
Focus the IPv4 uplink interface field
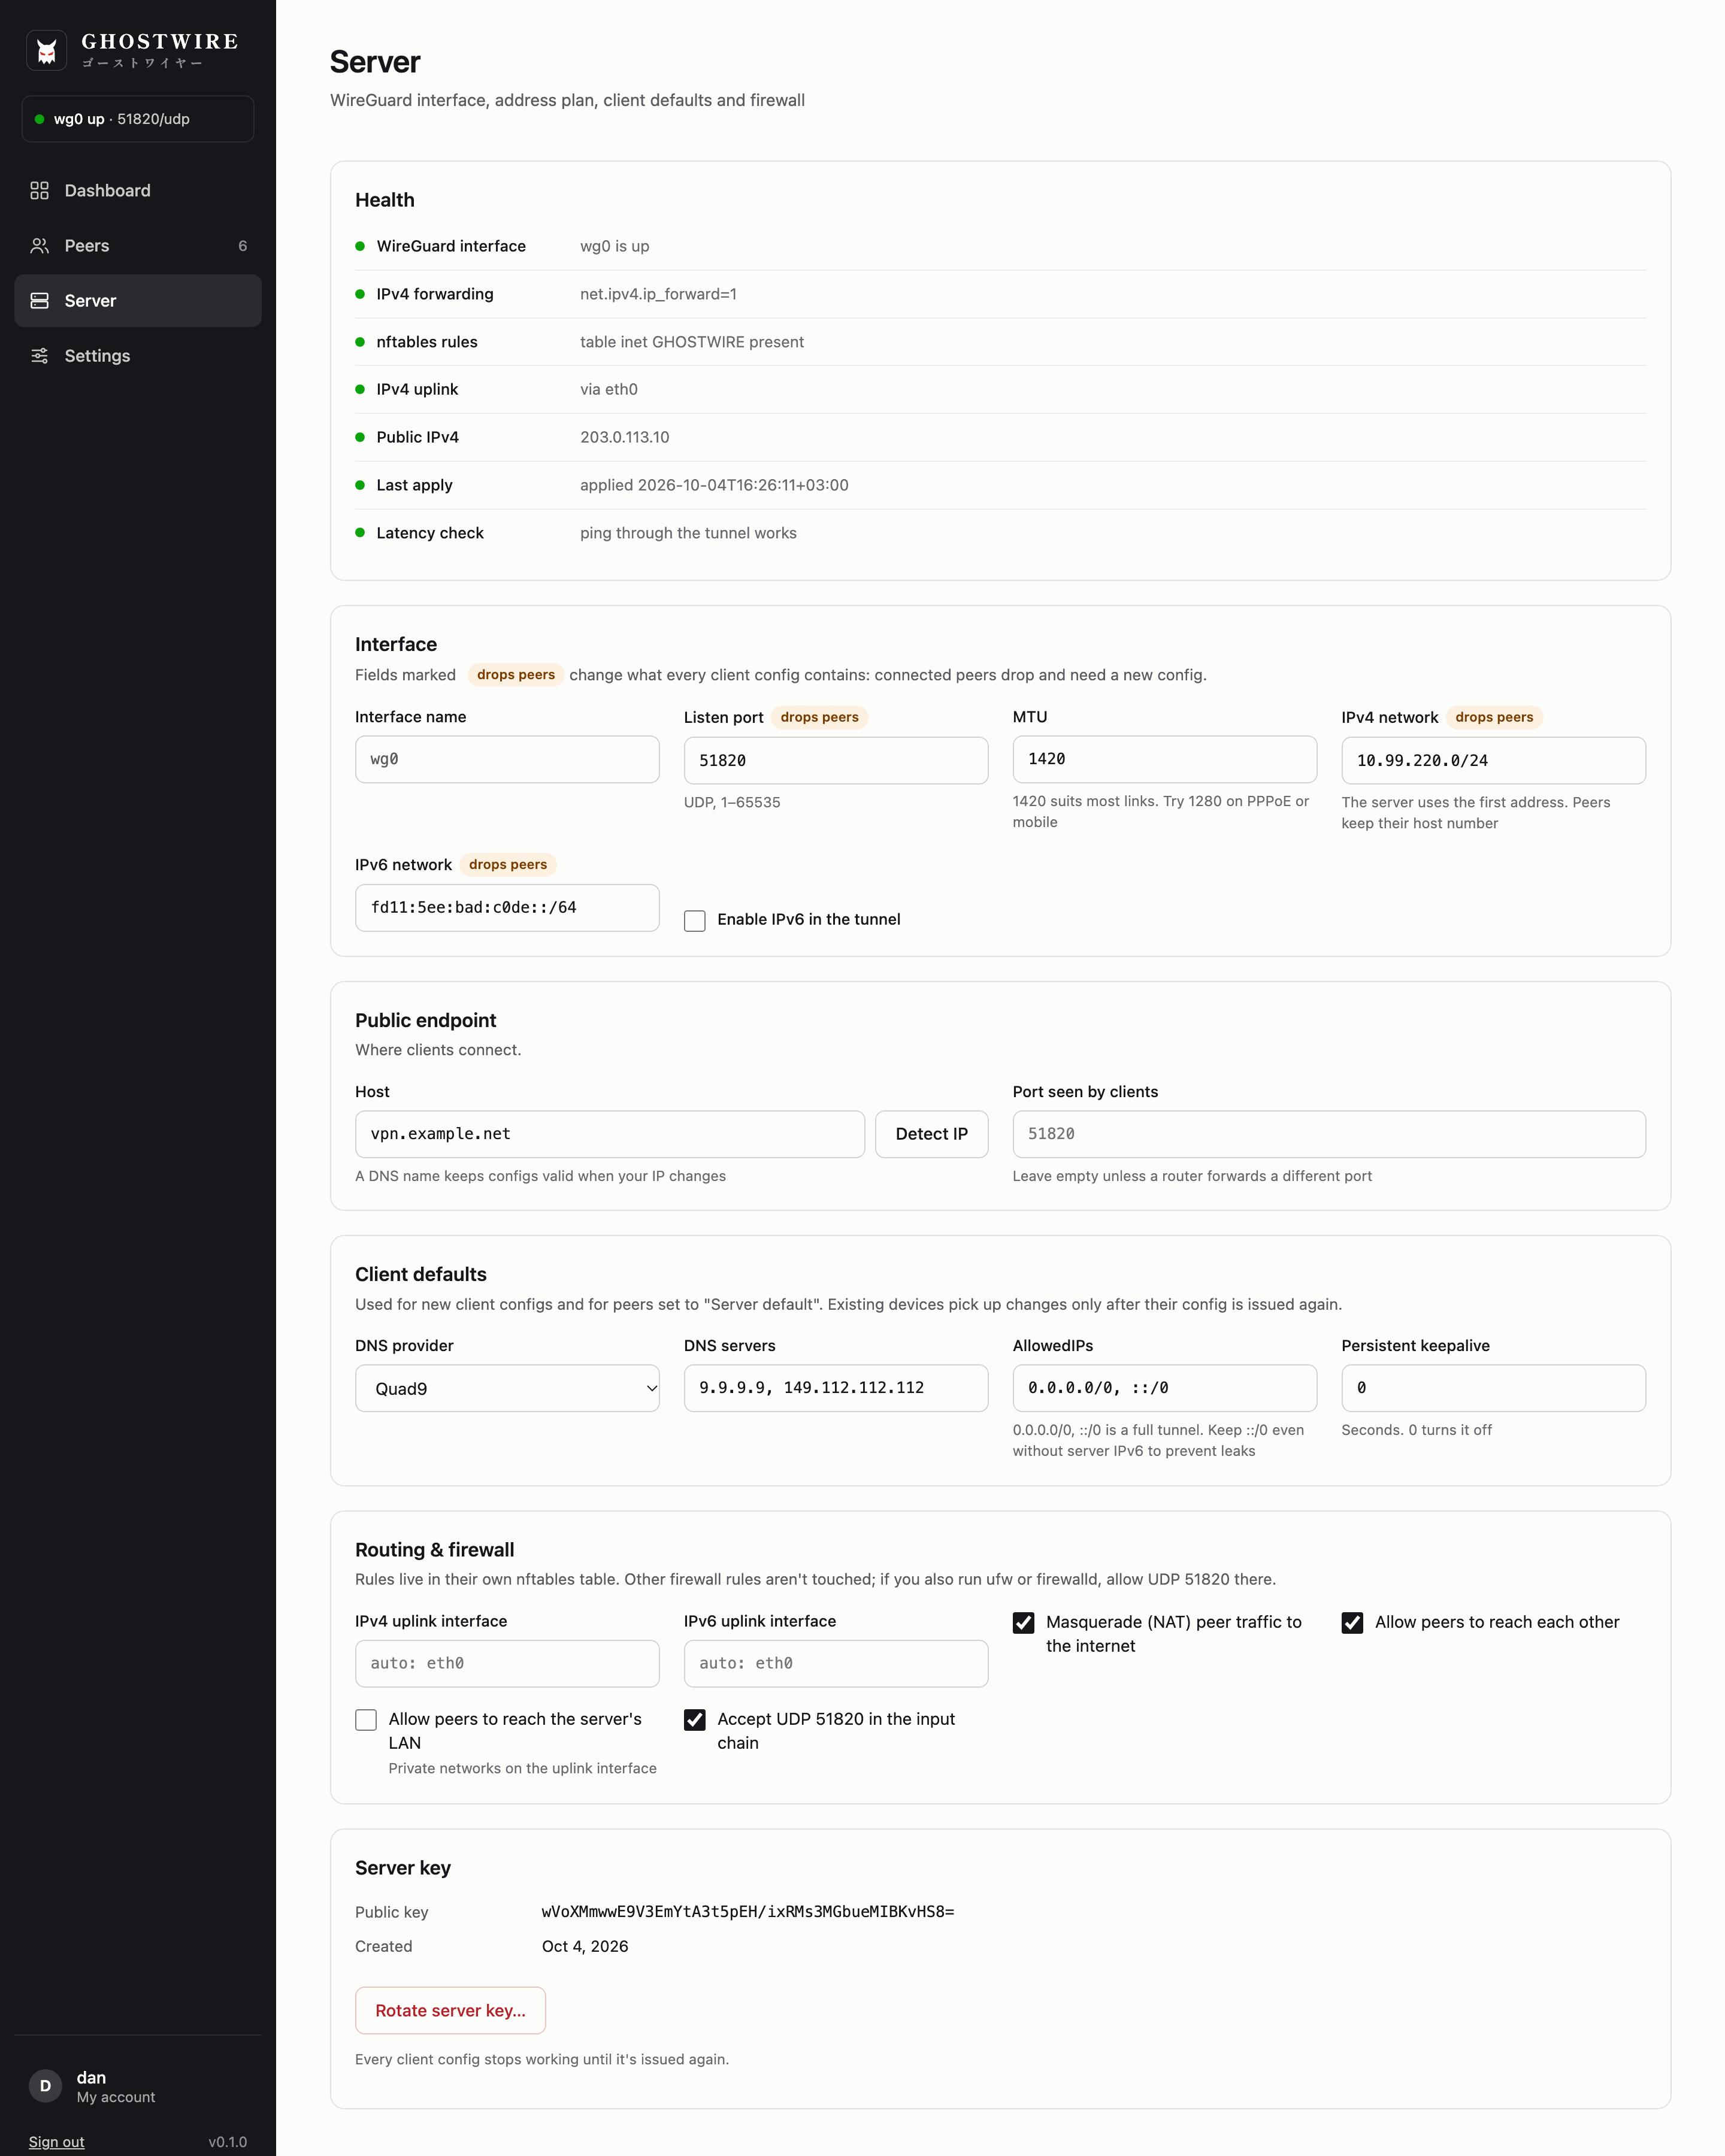click(x=507, y=1663)
